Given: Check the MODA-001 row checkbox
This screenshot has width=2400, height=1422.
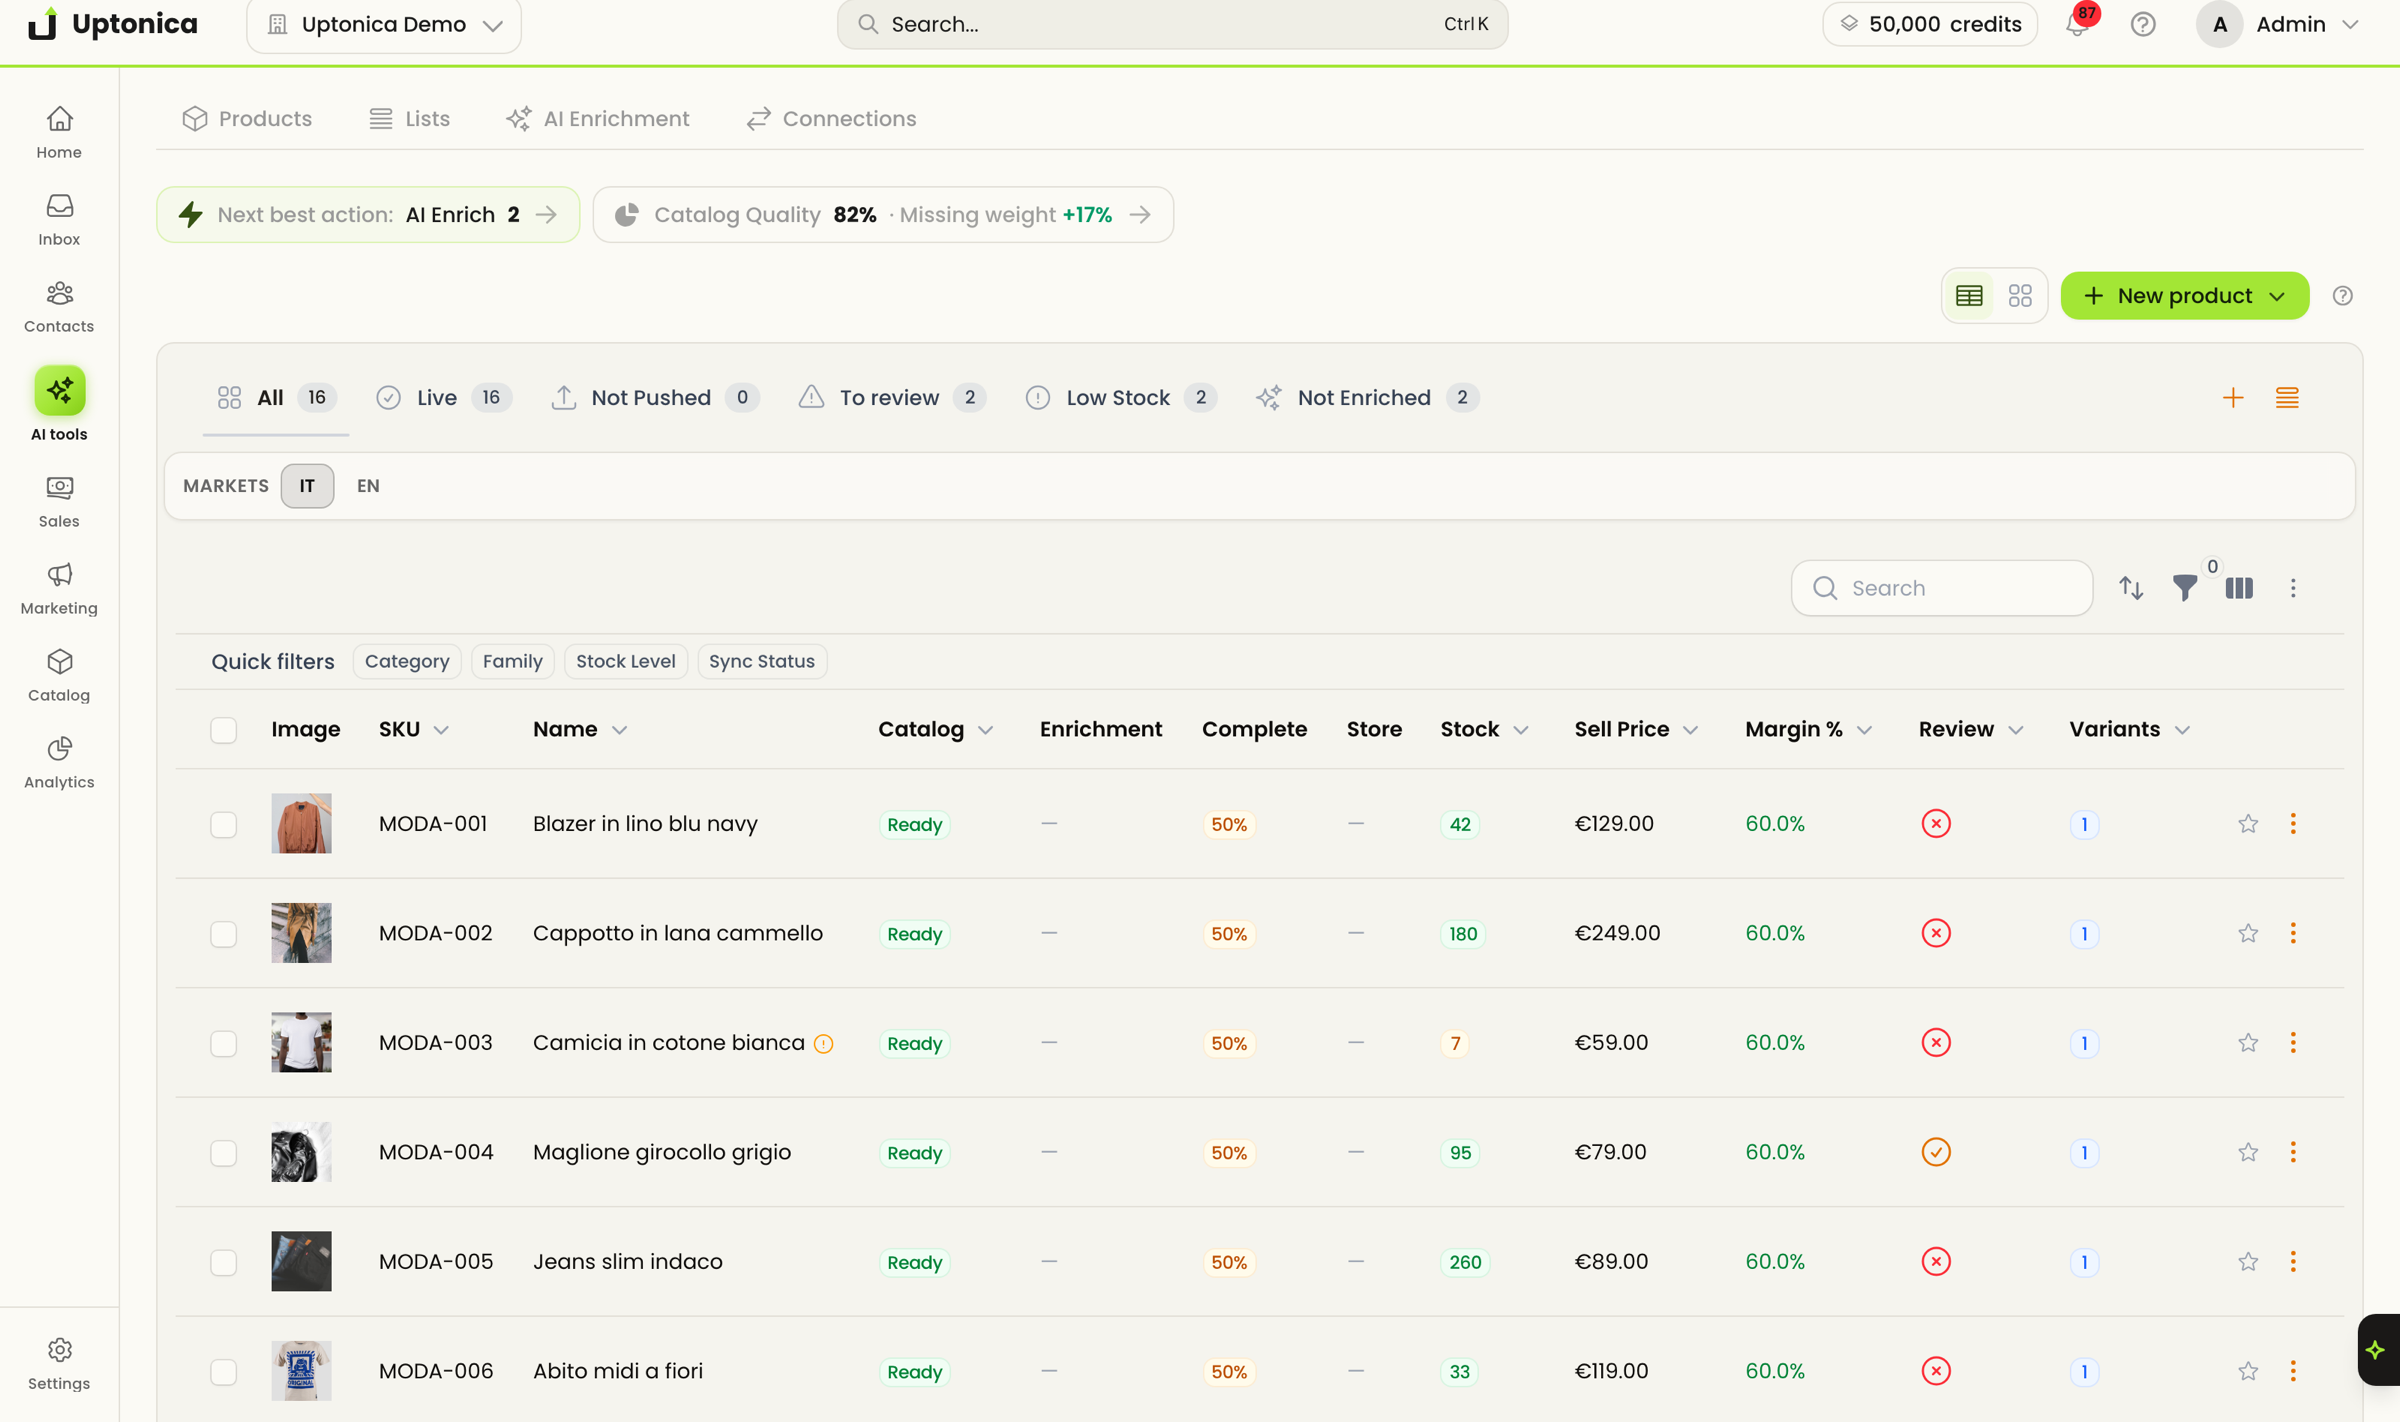Looking at the screenshot, I should tap(223, 824).
